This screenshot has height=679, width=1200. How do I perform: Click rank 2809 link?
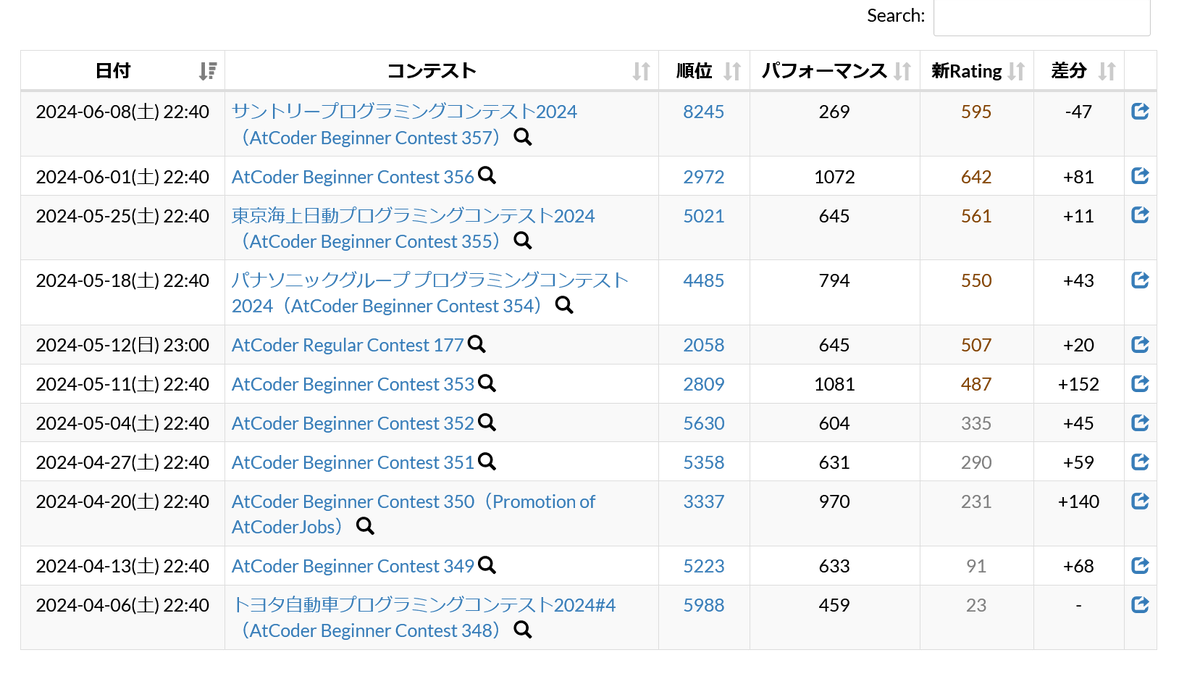pyautogui.click(x=704, y=384)
